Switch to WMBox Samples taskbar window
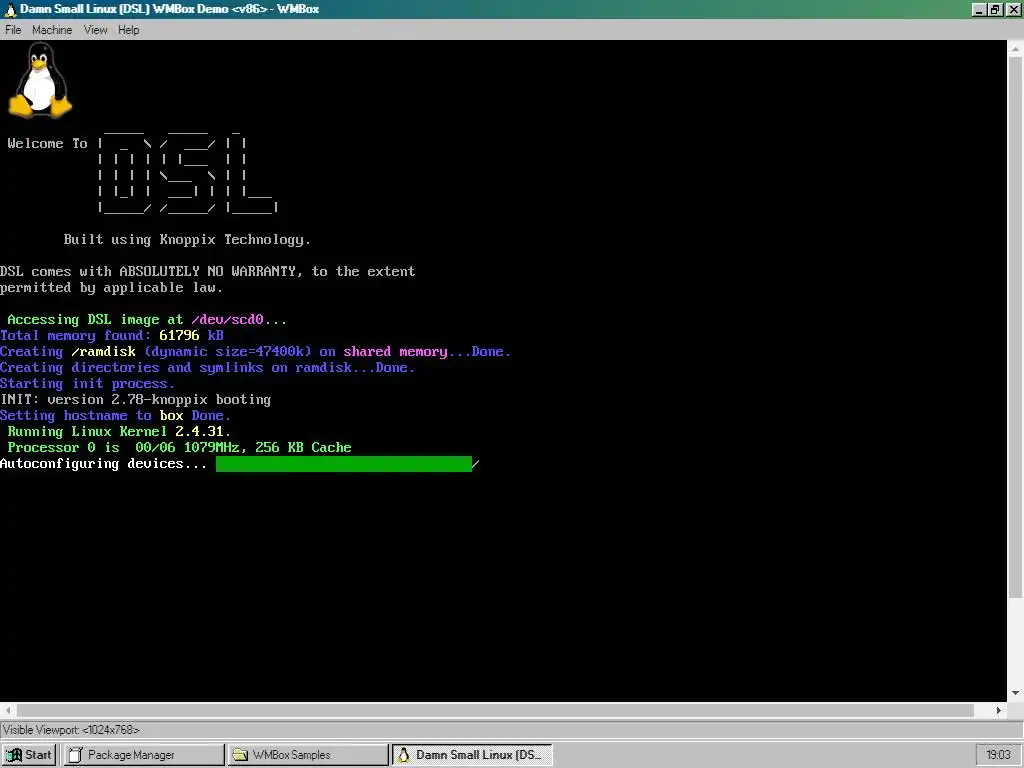The height and width of the screenshot is (768, 1024). click(x=308, y=755)
